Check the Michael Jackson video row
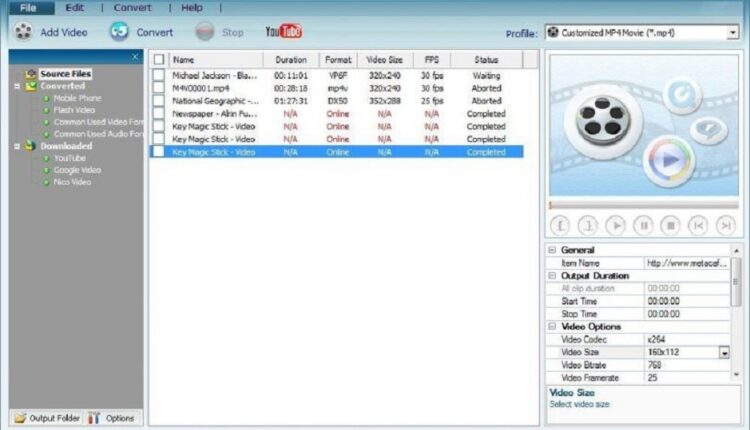 click(159, 75)
